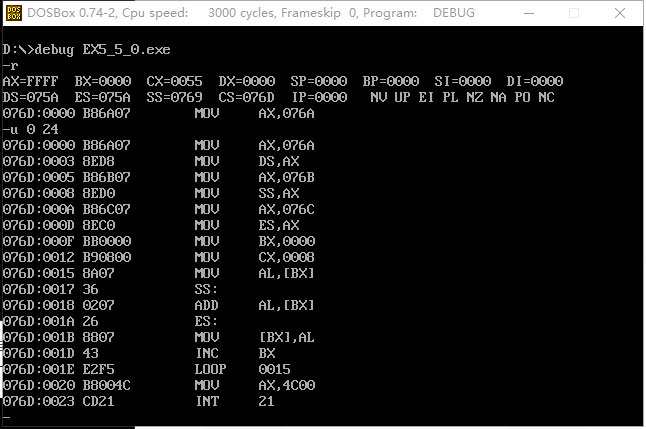Click the register value DI=0000
Image resolution: width=646 pixels, height=429 pixels.
click(x=534, y=81)
